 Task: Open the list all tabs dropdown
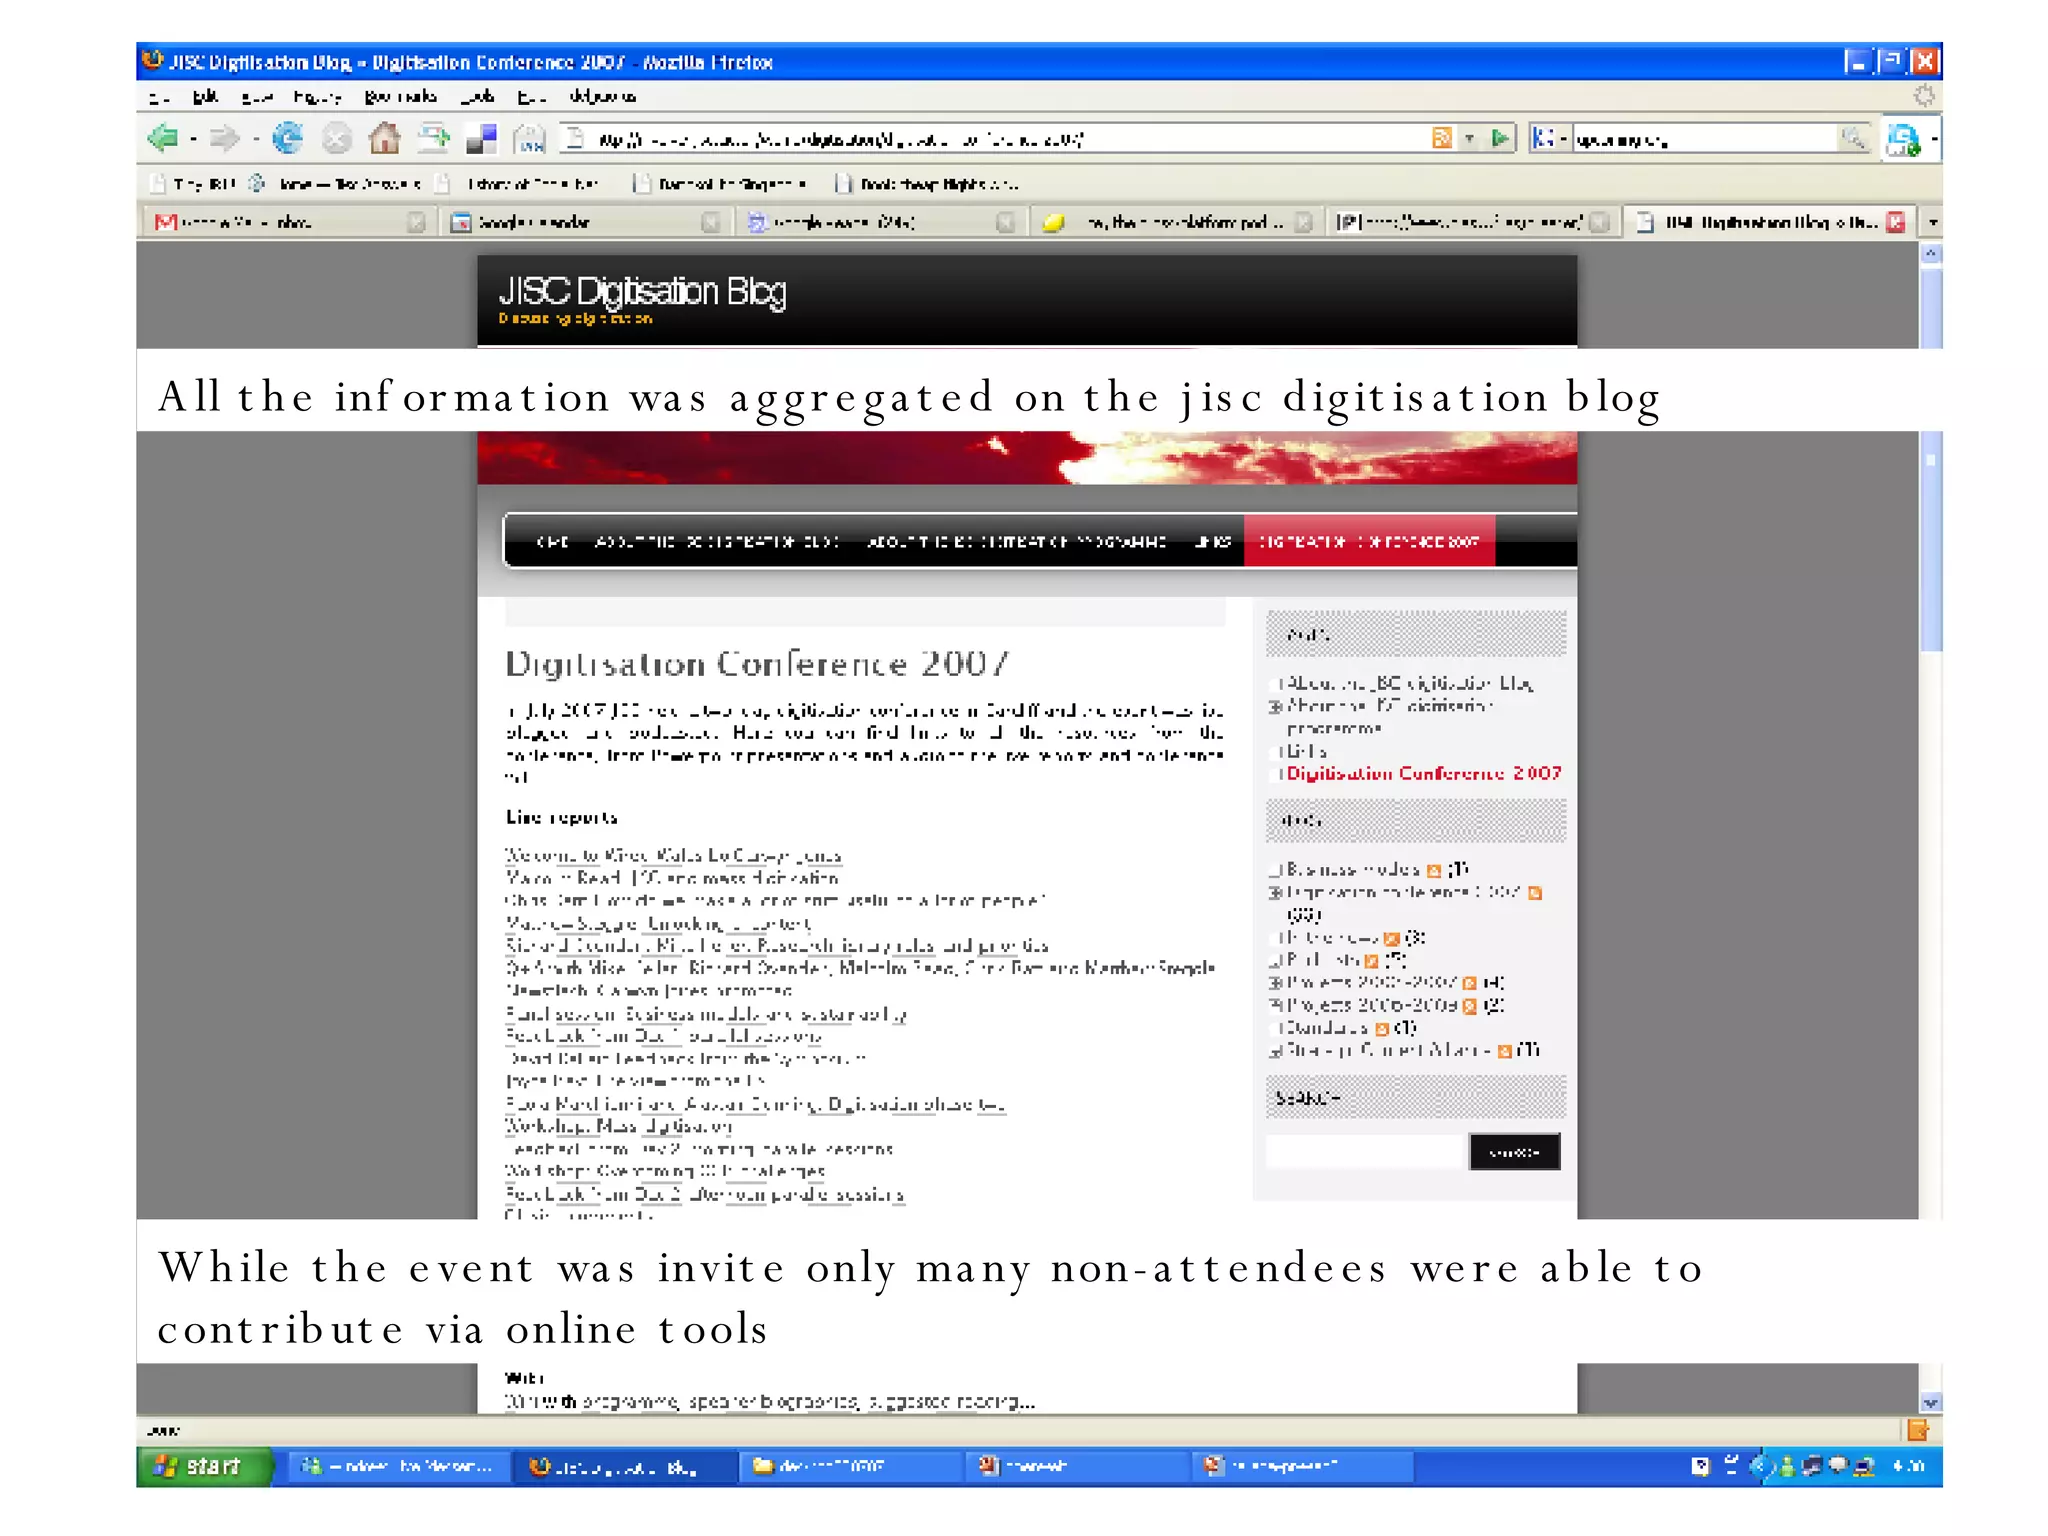point(1932,222)
